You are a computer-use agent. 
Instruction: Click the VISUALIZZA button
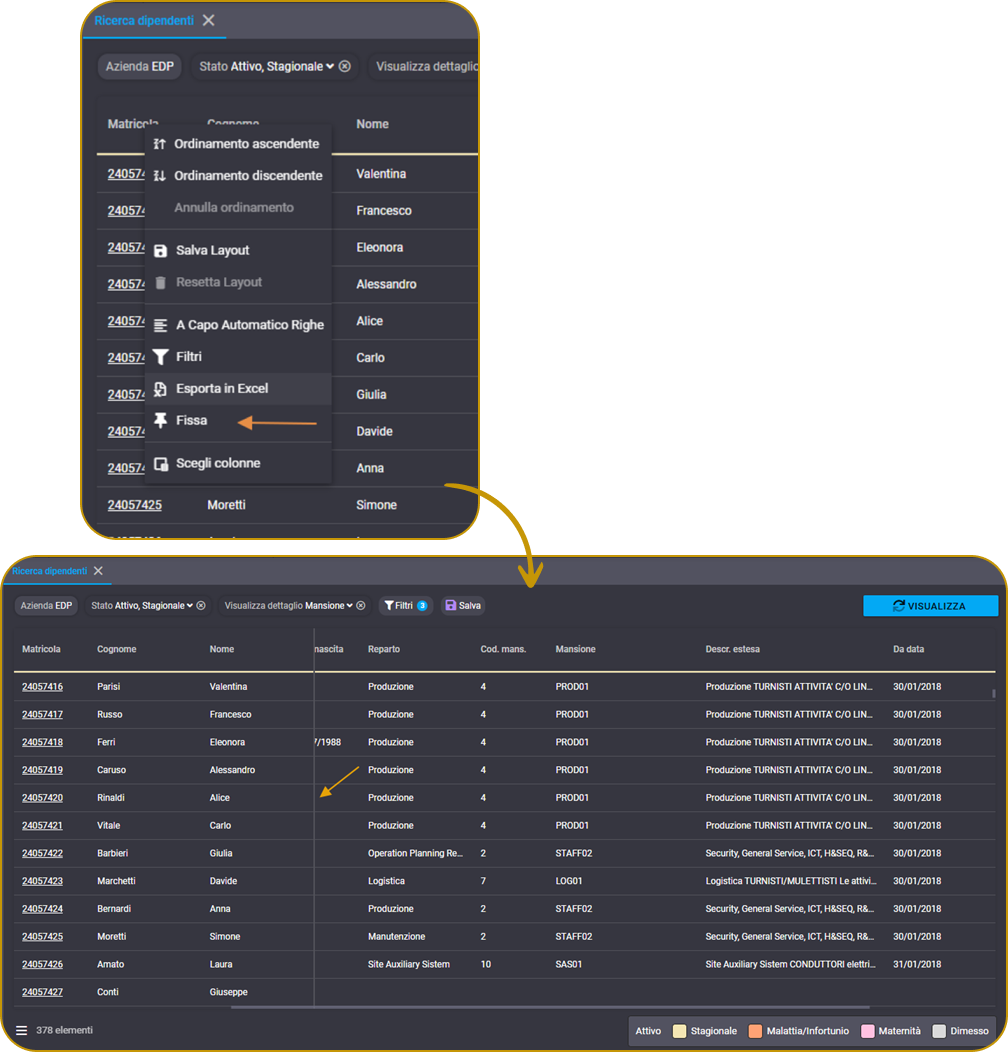[x=930, y=606]
